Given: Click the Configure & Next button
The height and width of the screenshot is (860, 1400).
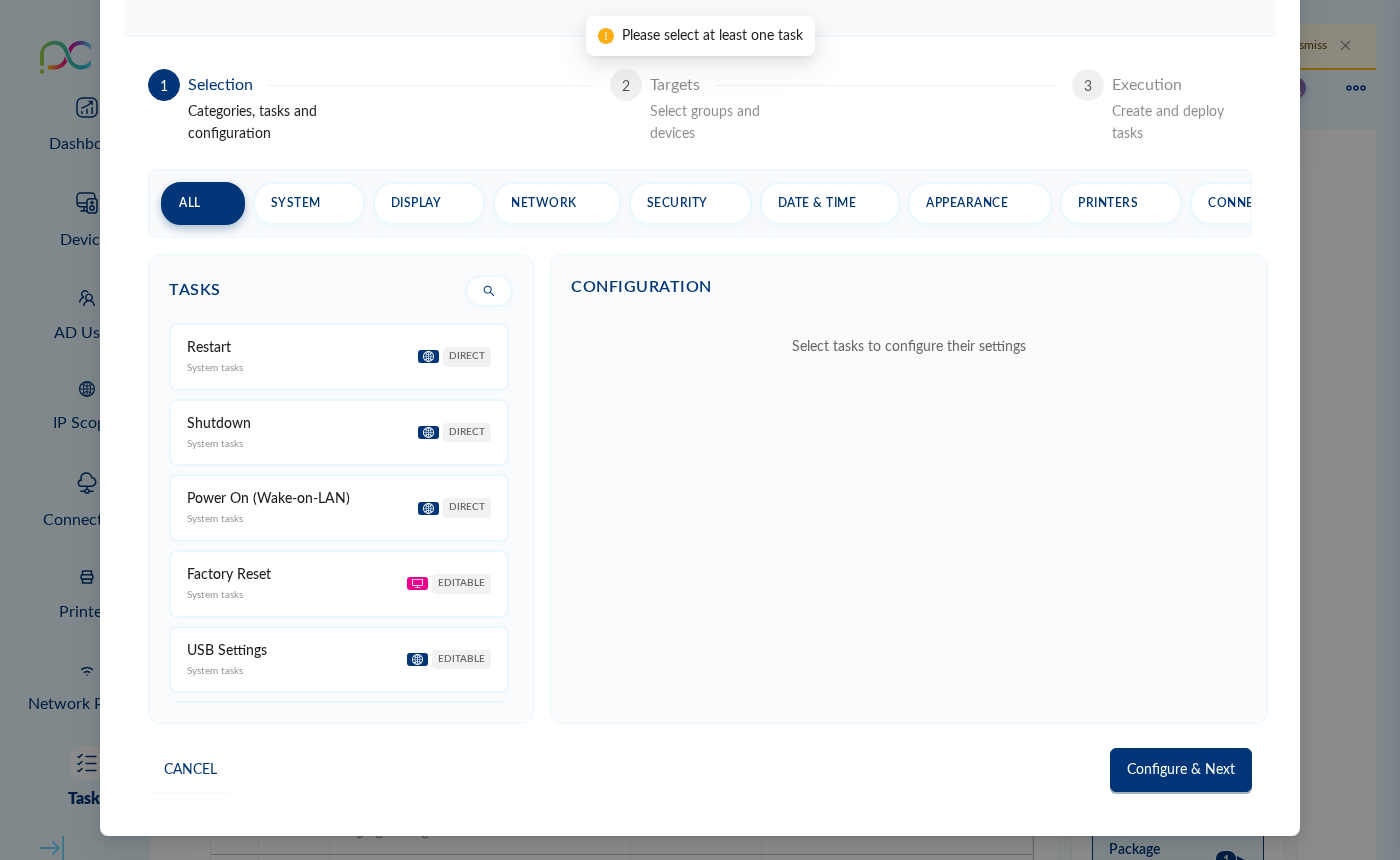Looking at the screenshot, I should [x=1180, y=769].
